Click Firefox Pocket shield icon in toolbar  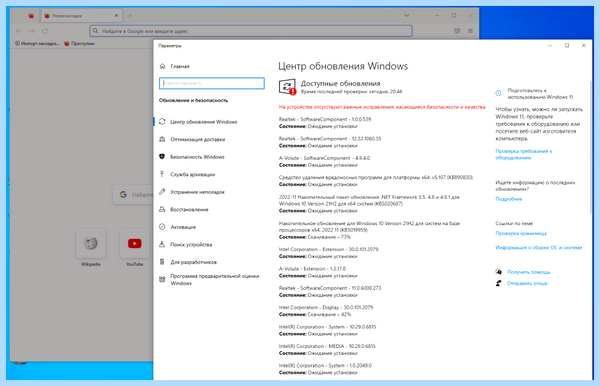tap(457, 31)
